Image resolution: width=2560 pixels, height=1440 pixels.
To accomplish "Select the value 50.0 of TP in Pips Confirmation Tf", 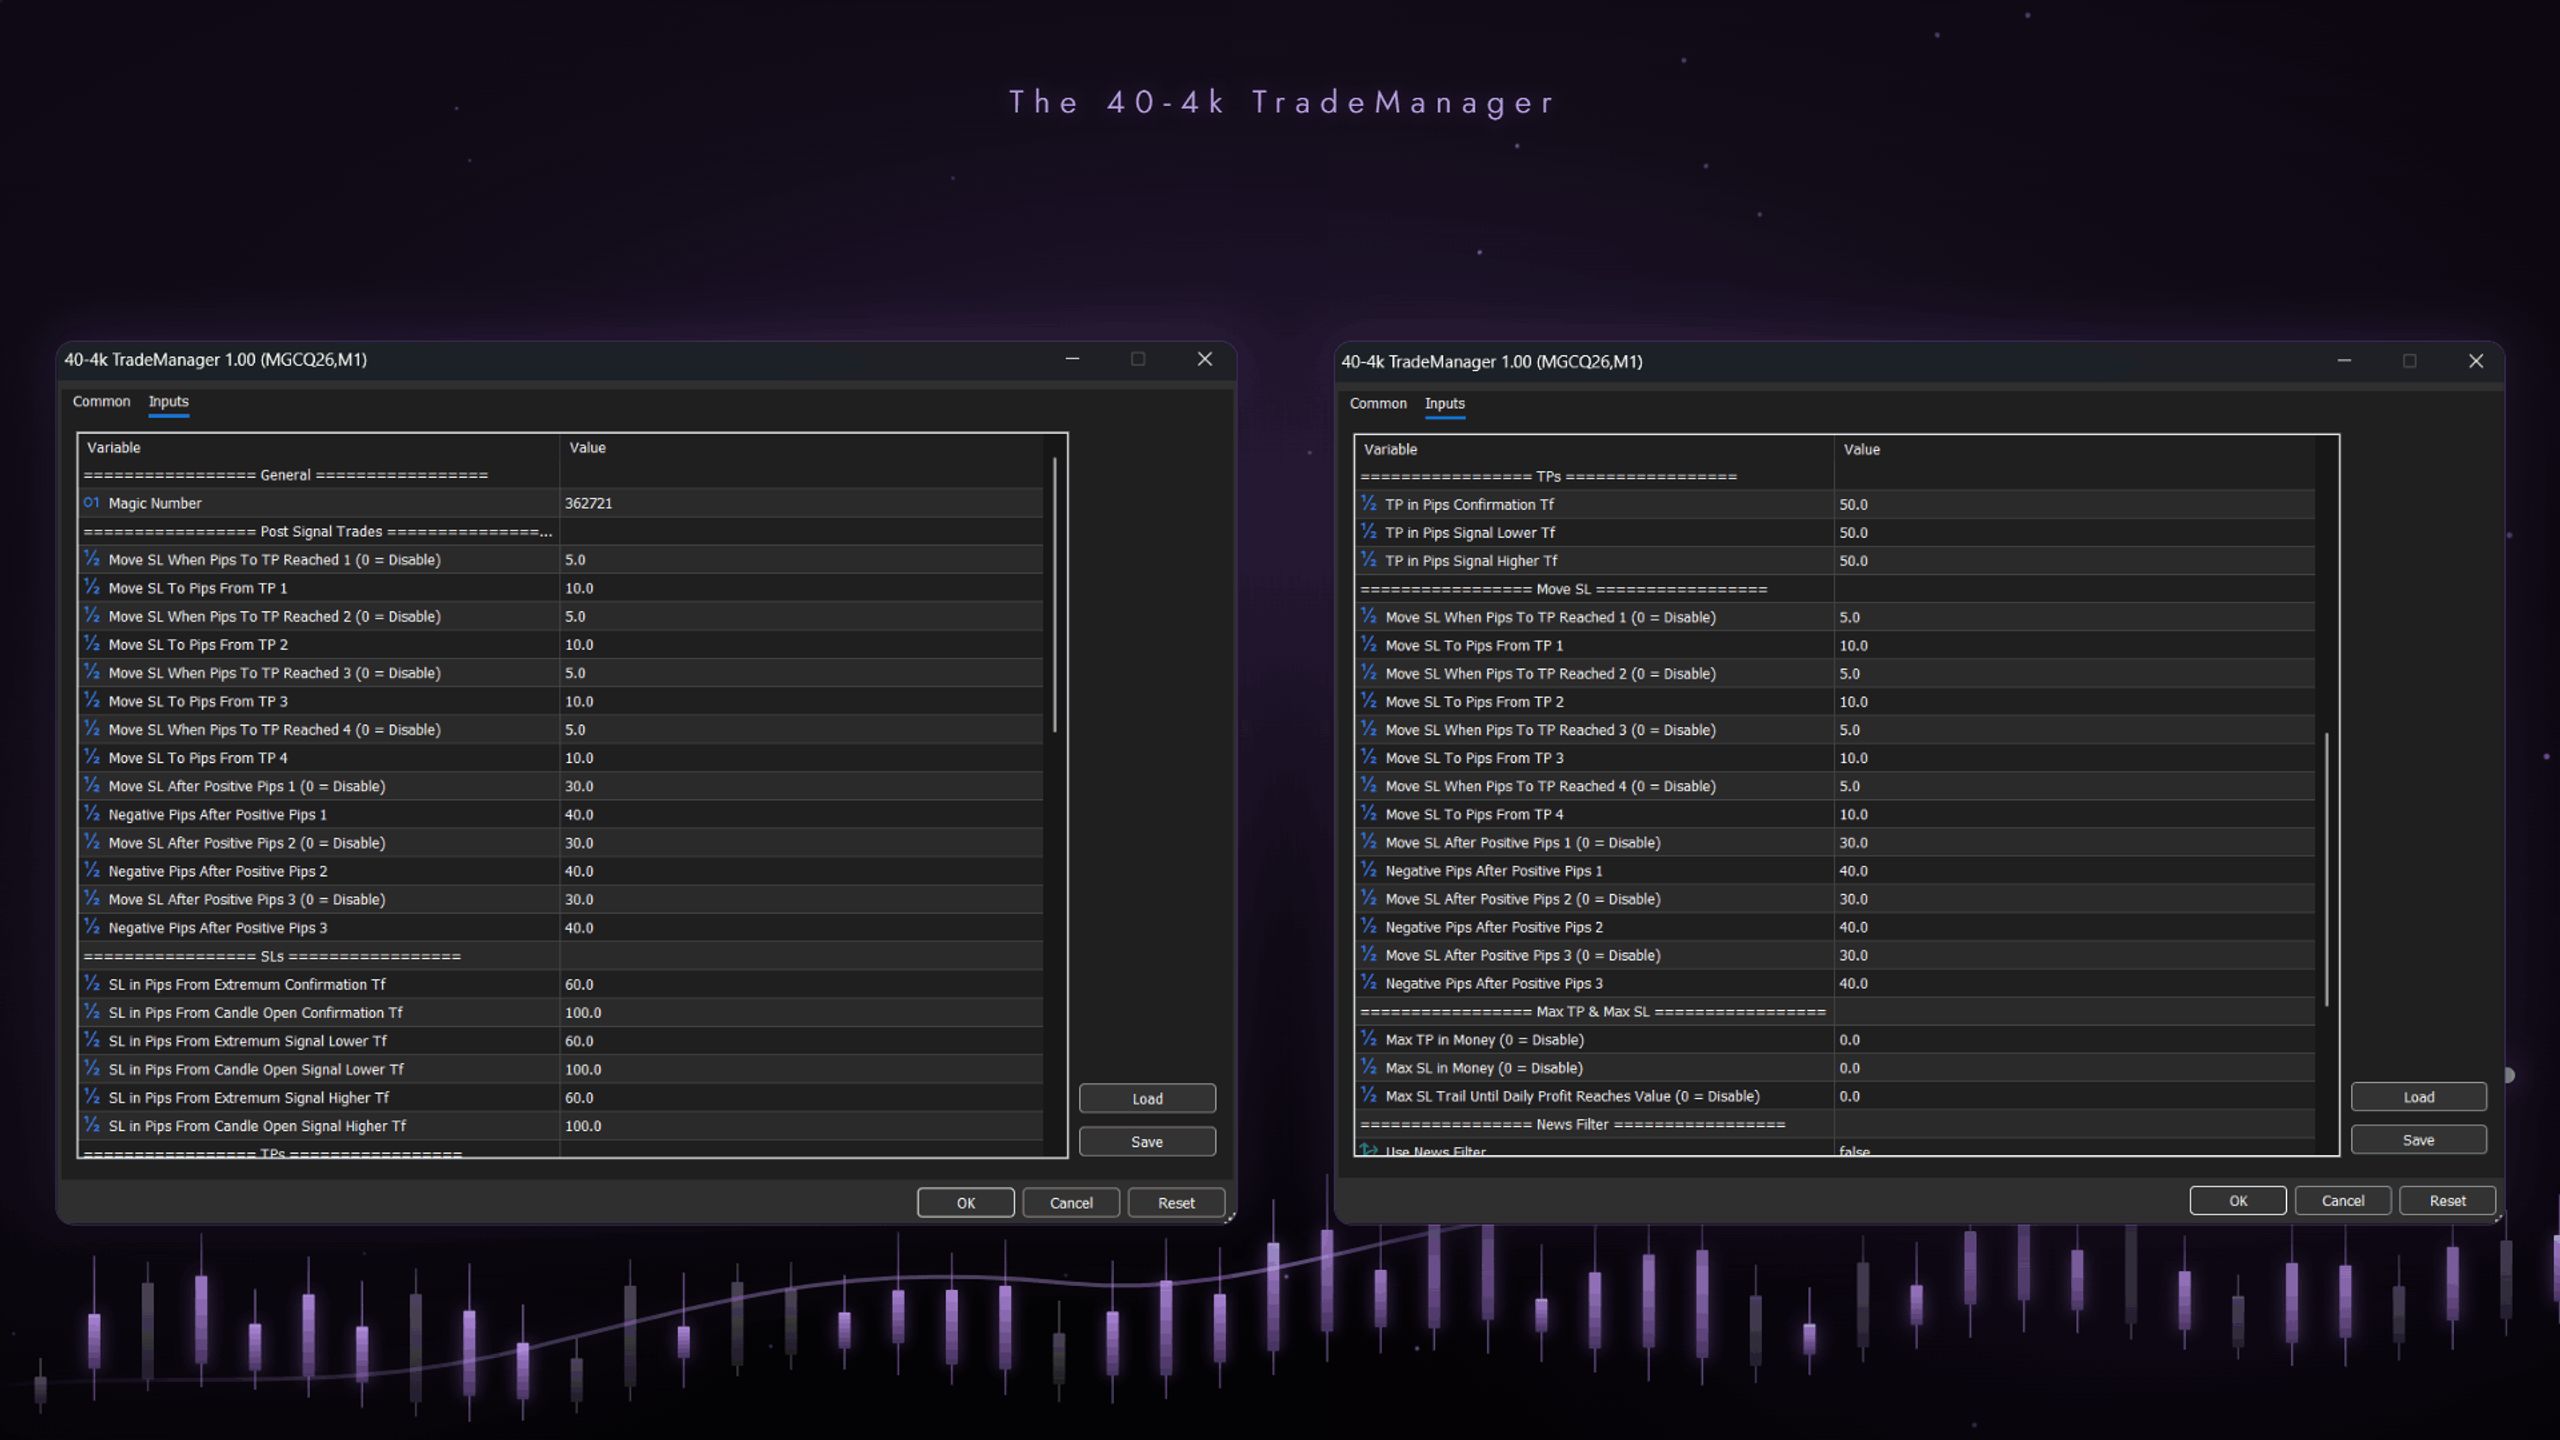I will tap(1853, 505).
